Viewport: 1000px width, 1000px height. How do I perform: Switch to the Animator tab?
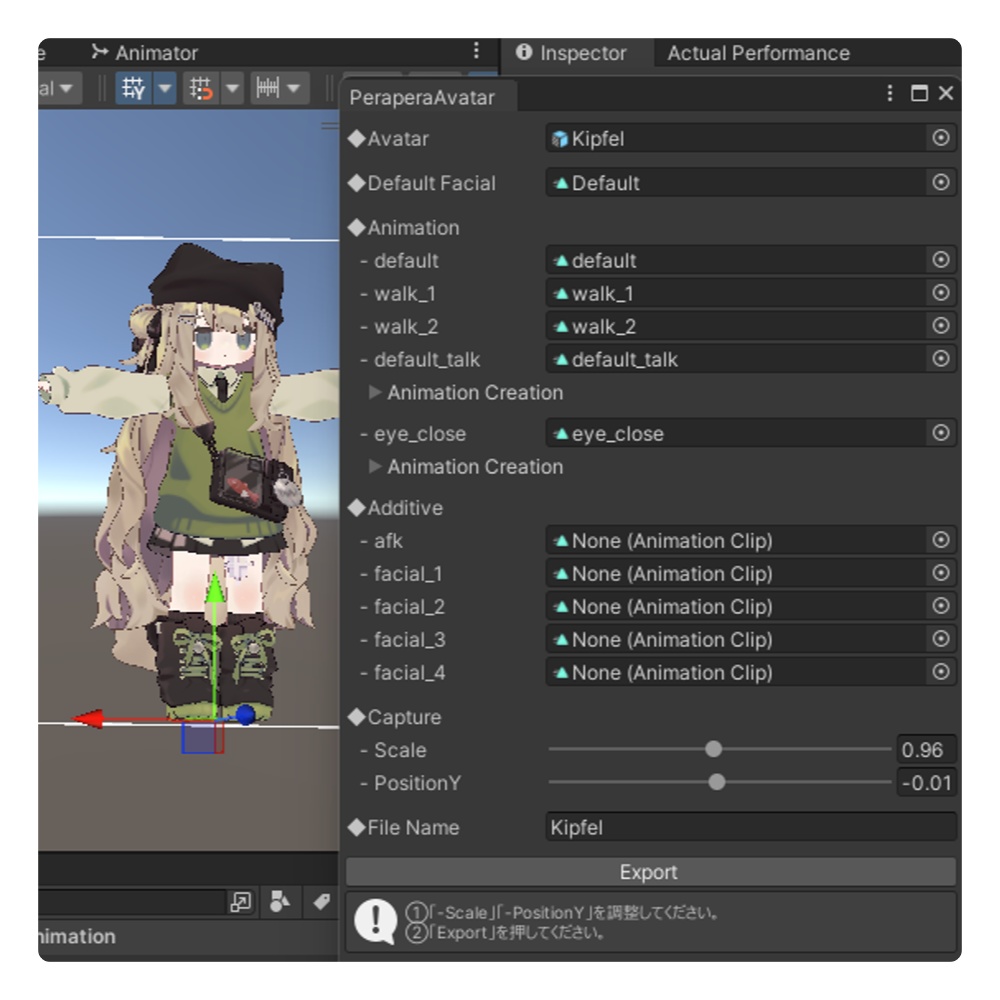(x=145, y=53)
